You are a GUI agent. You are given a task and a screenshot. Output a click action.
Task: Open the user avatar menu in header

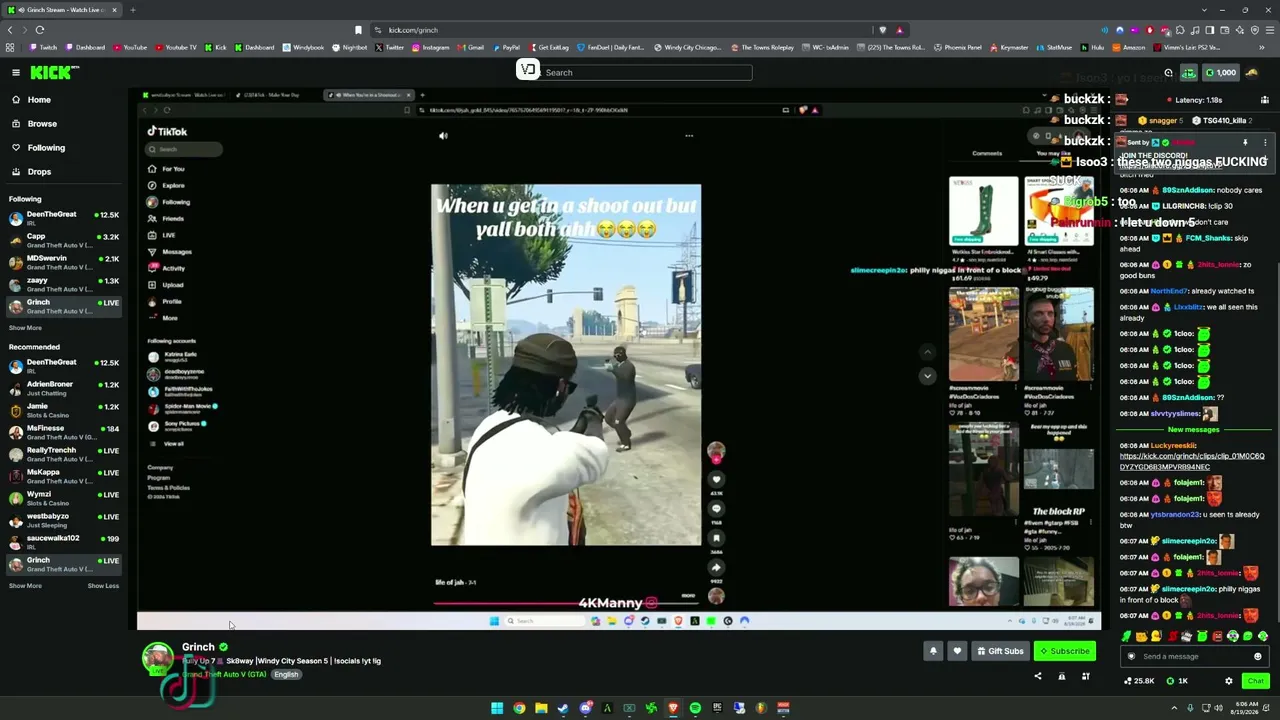tap(1252, 72)
